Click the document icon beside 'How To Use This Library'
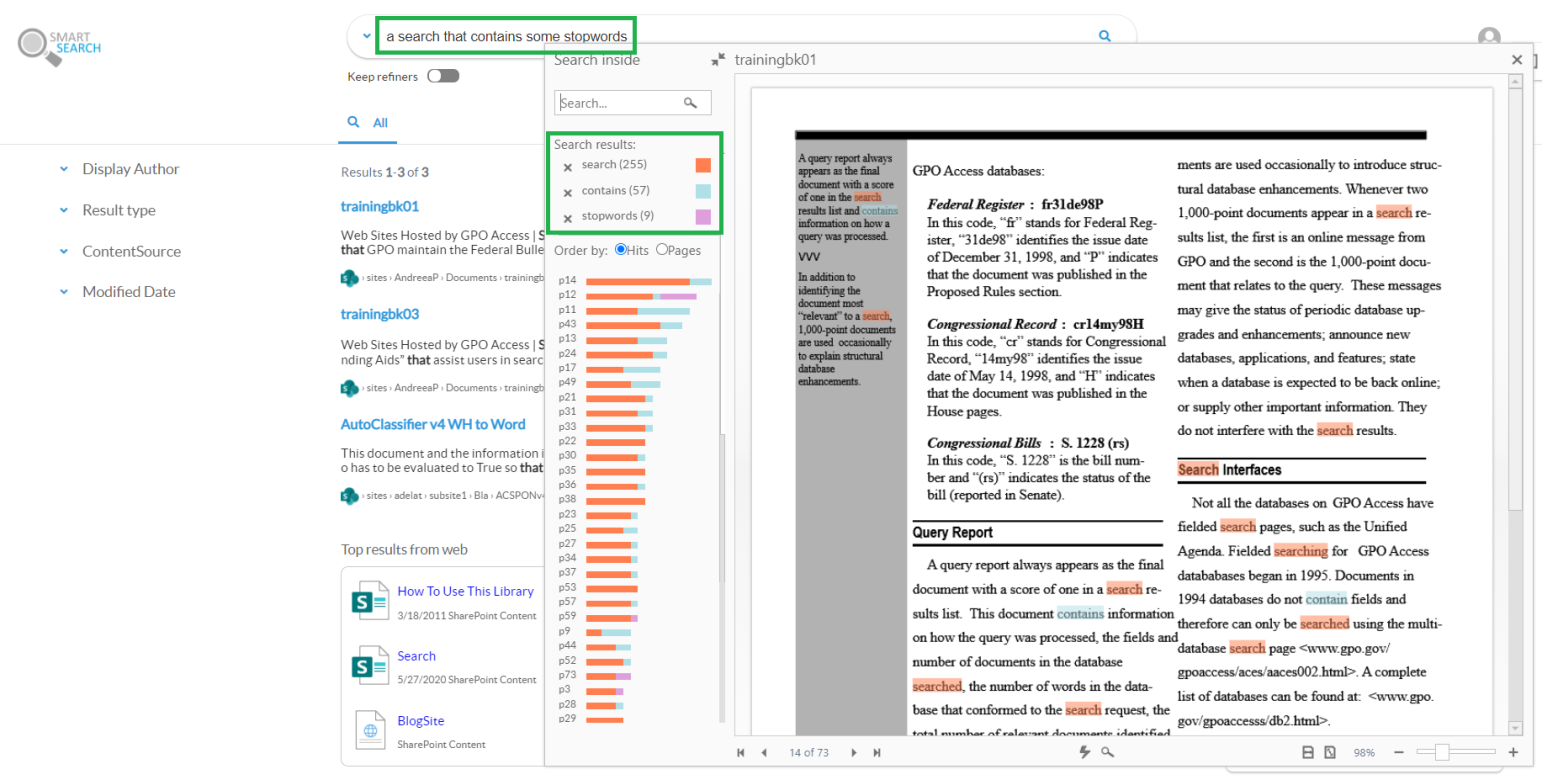Image resolution: width=1542 pixels, height=780 pixels. pos(370,601)
